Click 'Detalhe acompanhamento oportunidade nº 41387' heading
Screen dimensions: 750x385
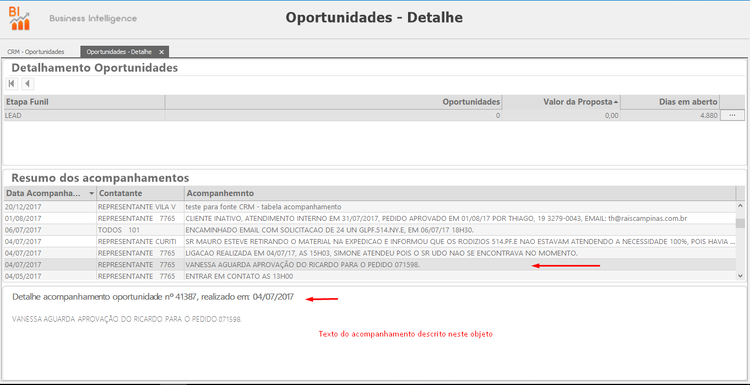(x=153, y=297)
